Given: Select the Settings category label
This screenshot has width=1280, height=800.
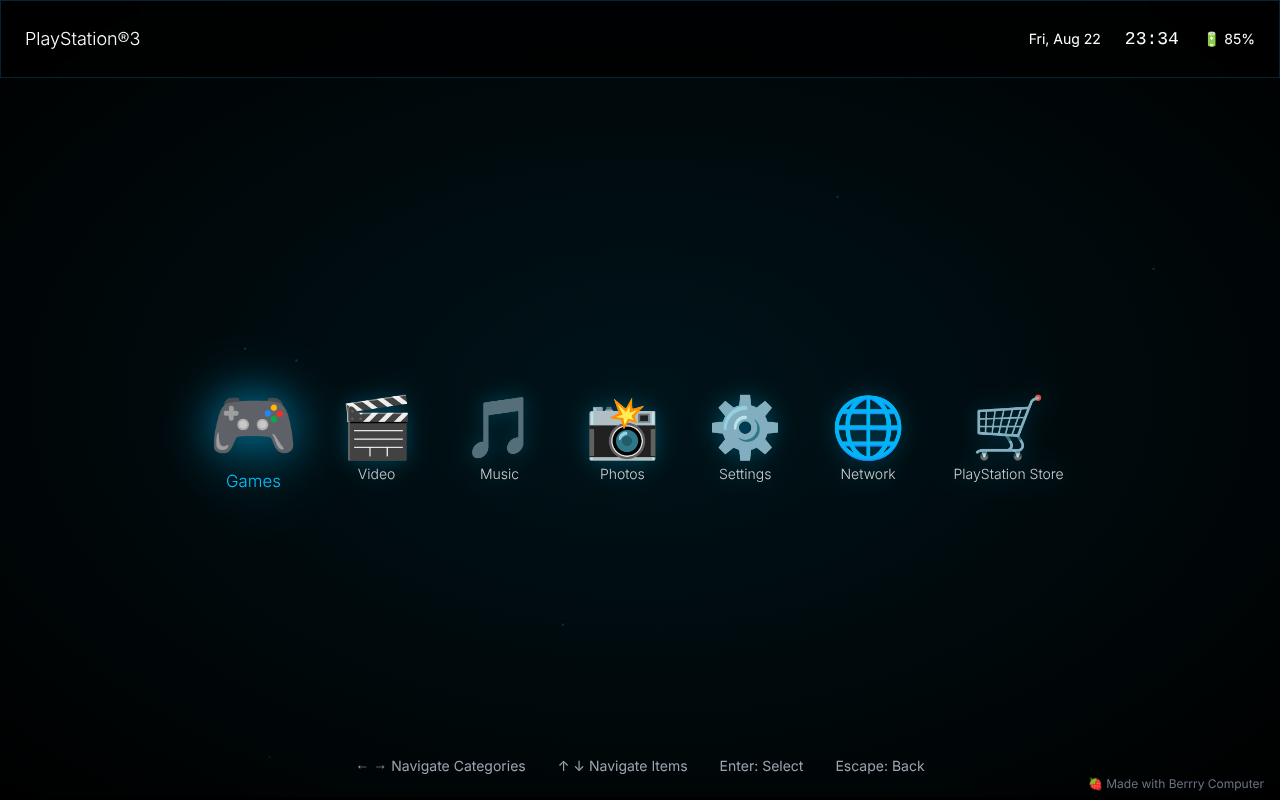Looking at the screenshot, I should (x=745, y=474).
